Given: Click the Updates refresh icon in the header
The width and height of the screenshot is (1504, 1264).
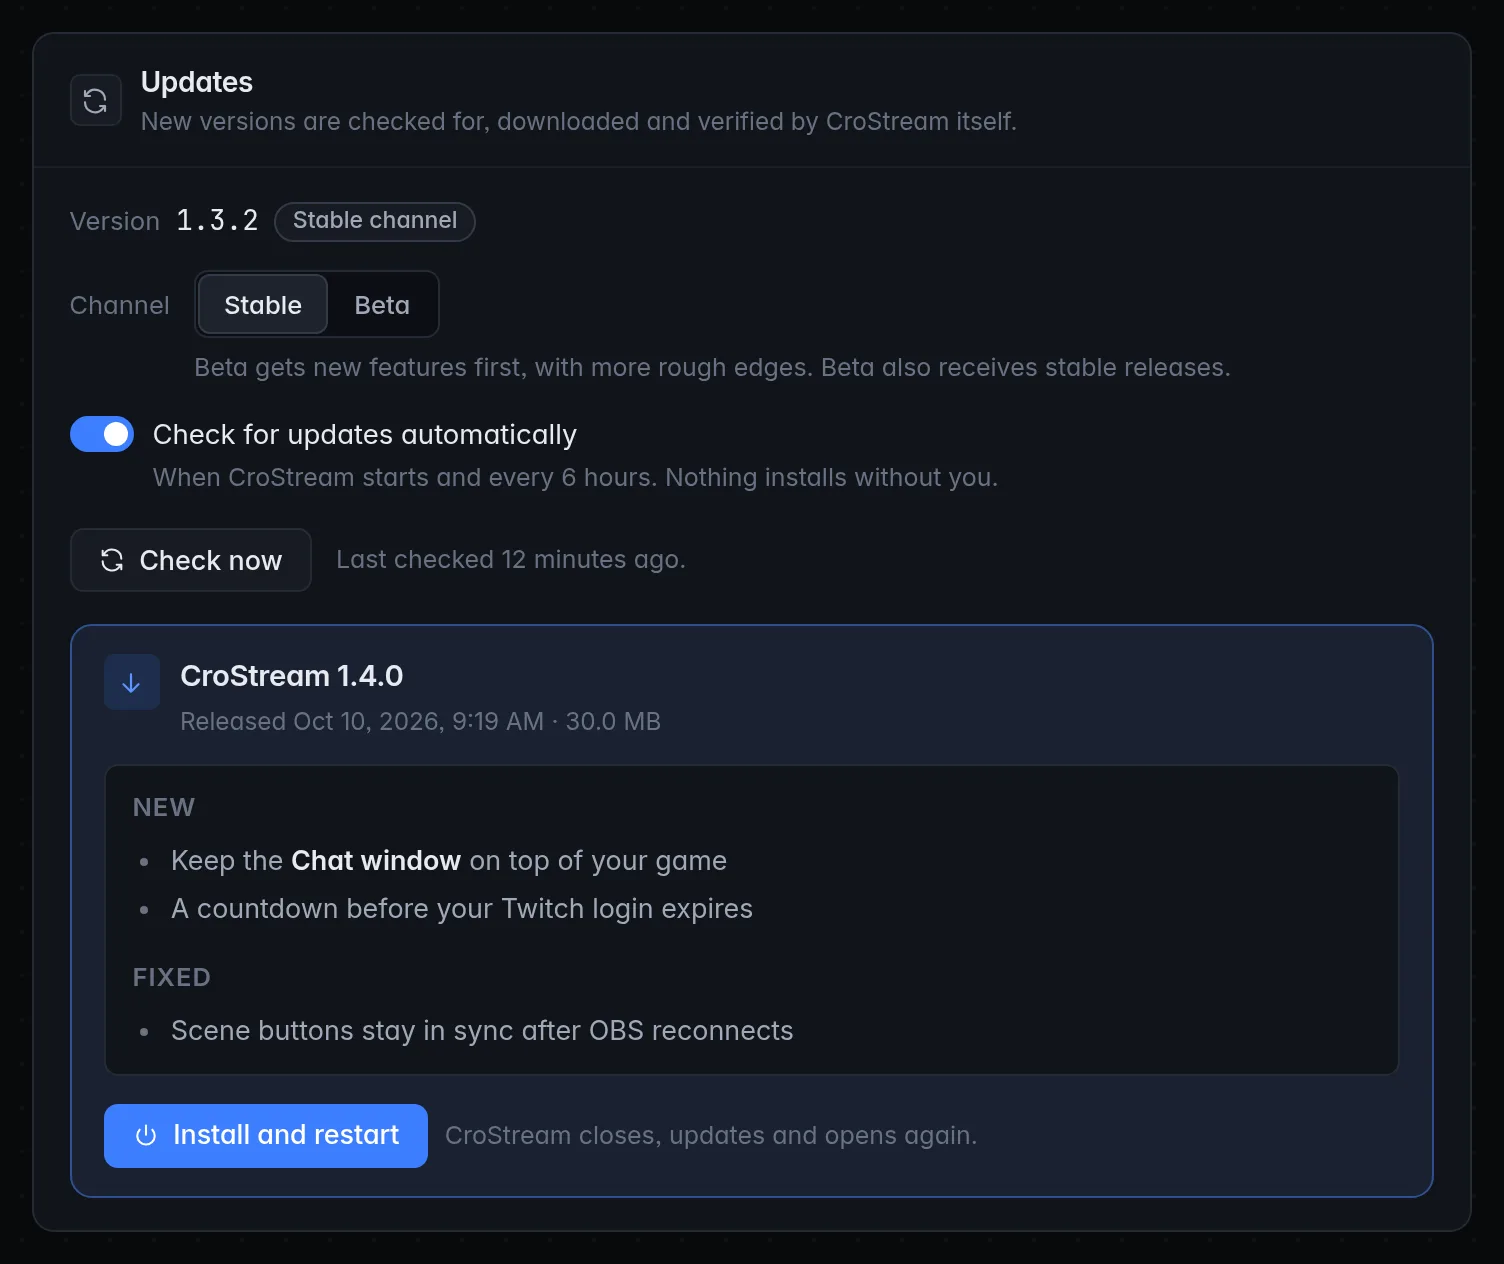Looking at the screenshot, I should click(96, 100).
